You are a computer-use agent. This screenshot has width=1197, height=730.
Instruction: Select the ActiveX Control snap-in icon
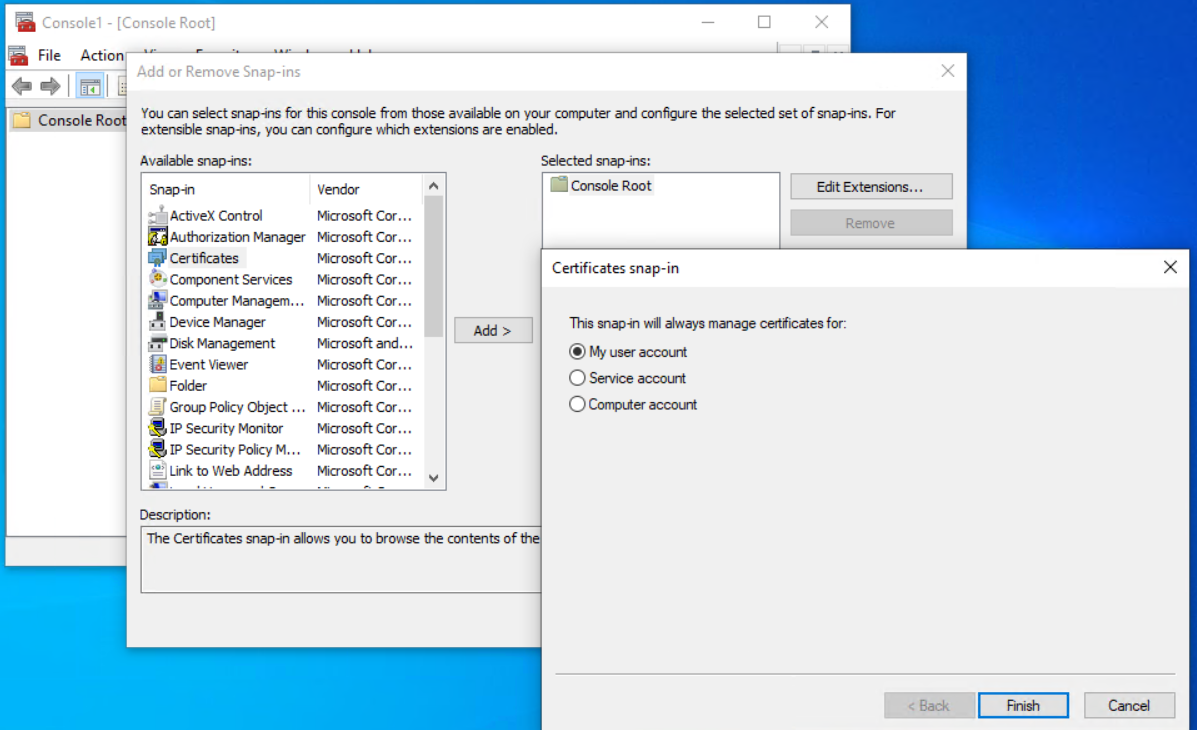point(157,216)
